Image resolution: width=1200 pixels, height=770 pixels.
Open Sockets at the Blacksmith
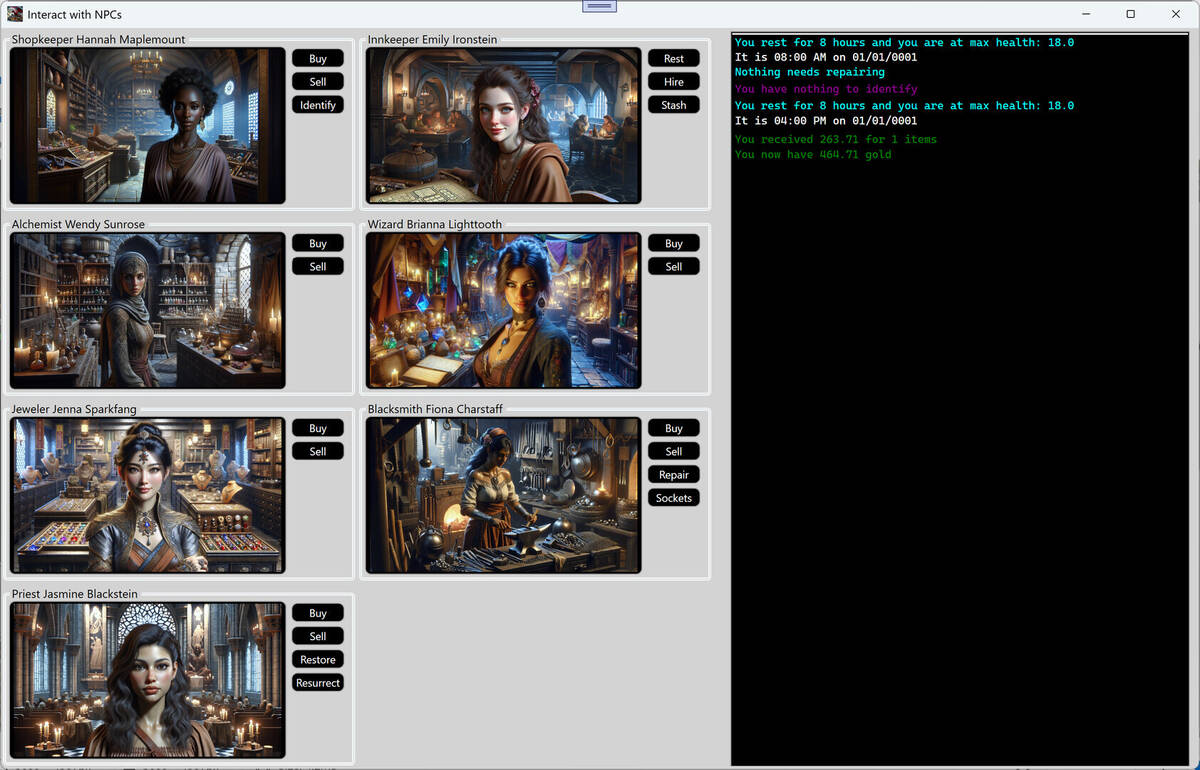pos(674,498)
